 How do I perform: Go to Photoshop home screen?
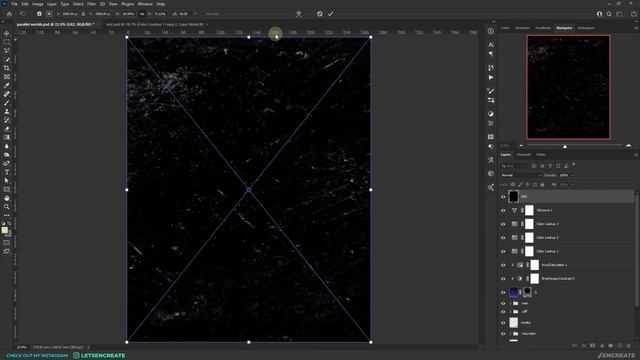[9, 14]
